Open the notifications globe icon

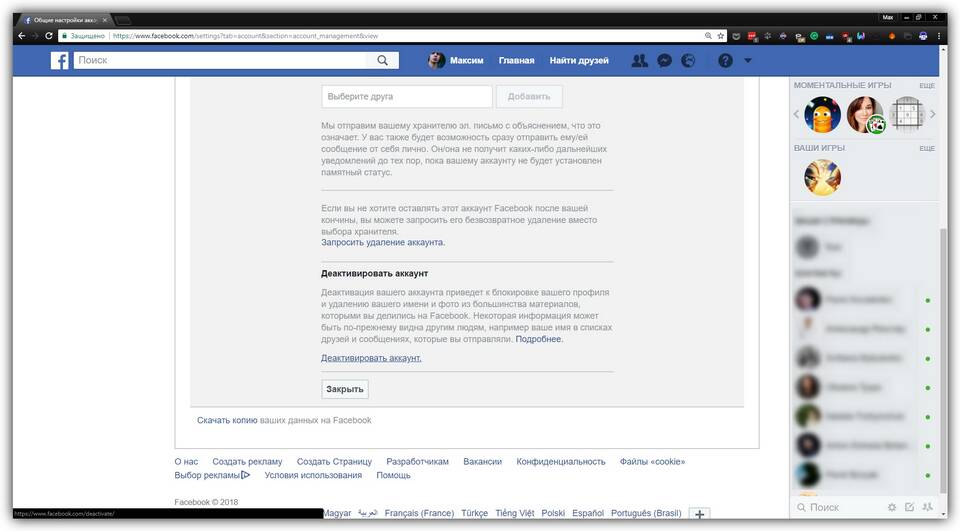[688, 61]
